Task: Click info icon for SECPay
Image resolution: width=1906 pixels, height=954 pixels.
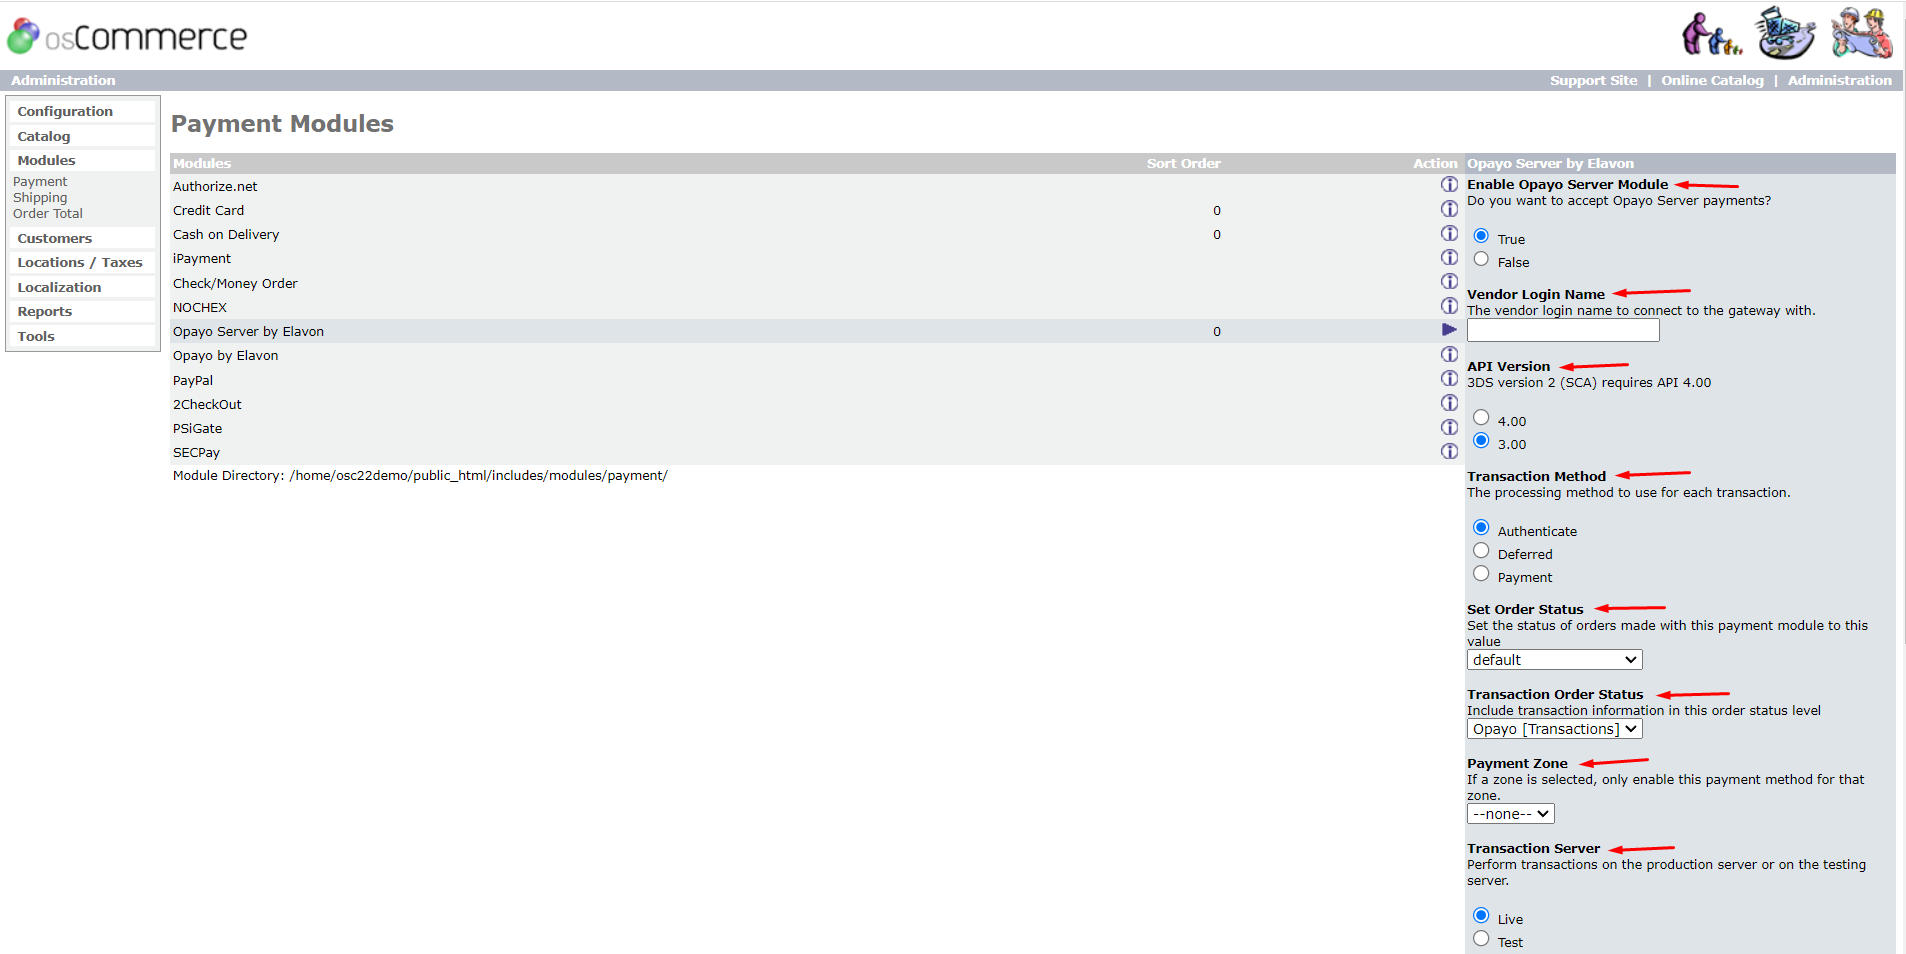Action: [1449, 451]
